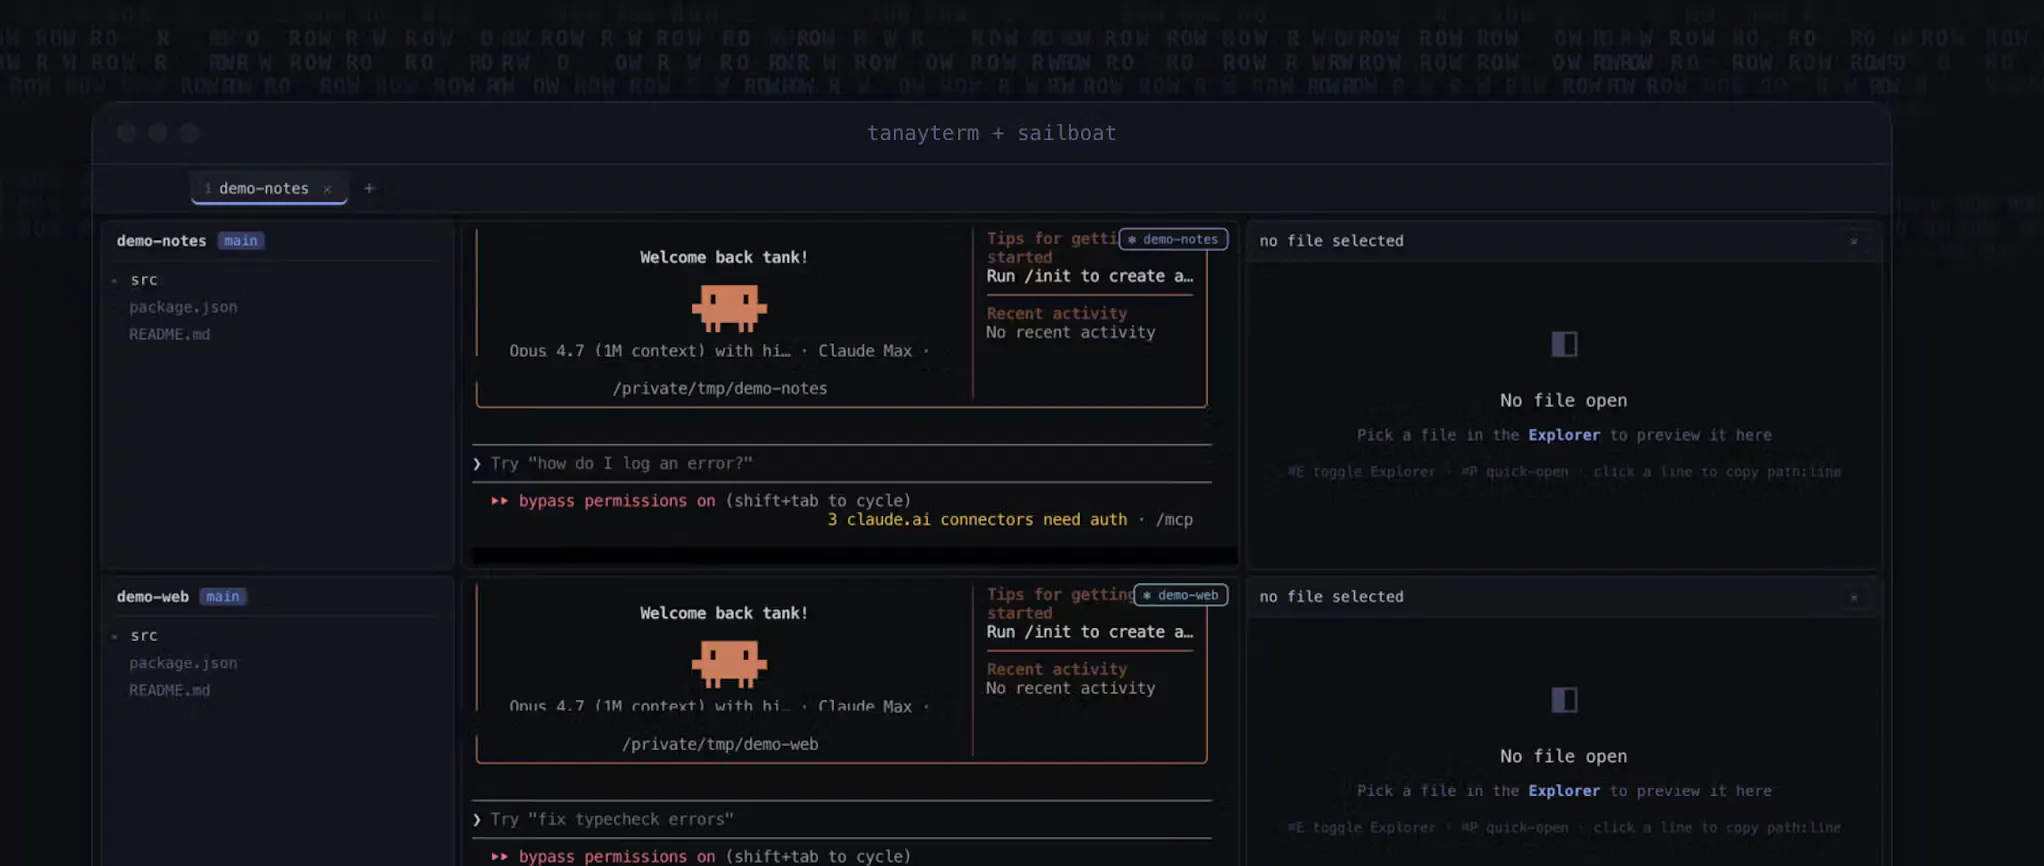Click the demo-web session badge in the terminal
This screenshot has height=866, width=2044.
coord(1181,595)
